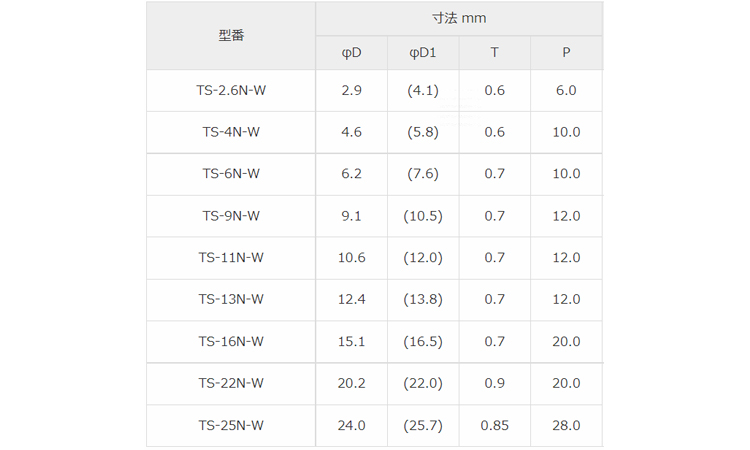
Task: Click the 6.0 pitch value
Action: 566,90
